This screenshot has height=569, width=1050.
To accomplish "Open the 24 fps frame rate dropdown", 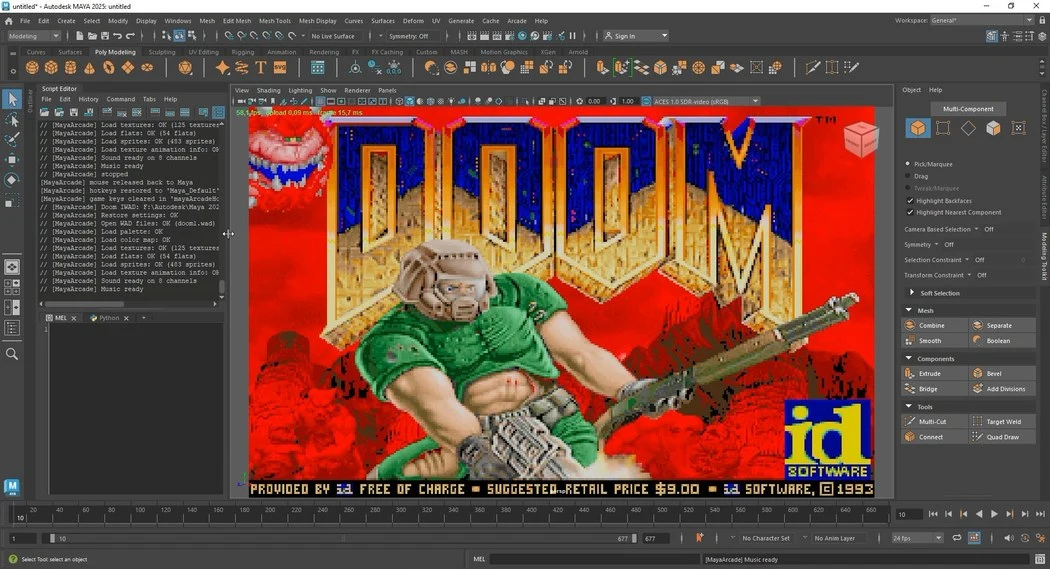I will (x=918, y=538).
